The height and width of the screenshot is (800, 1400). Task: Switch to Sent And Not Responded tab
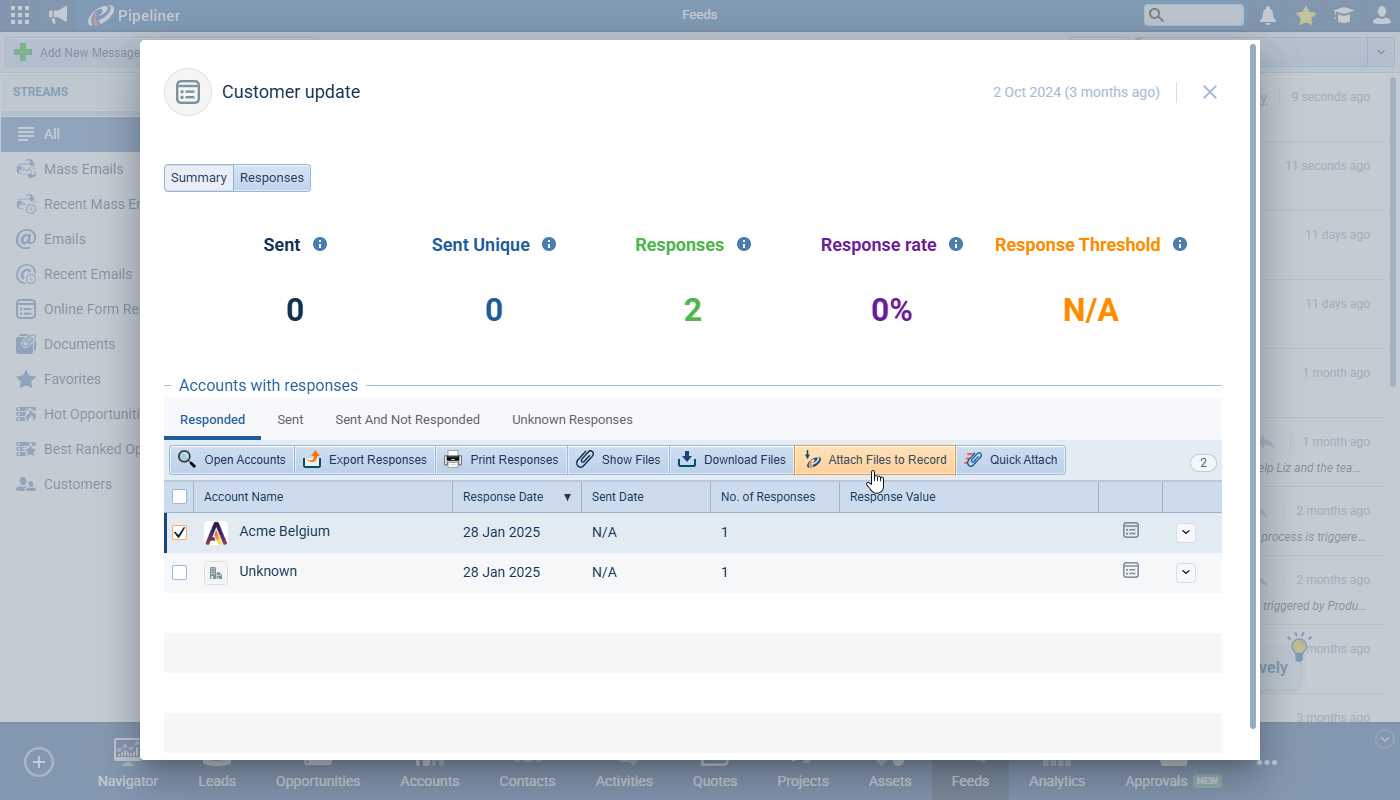point(407,420)
